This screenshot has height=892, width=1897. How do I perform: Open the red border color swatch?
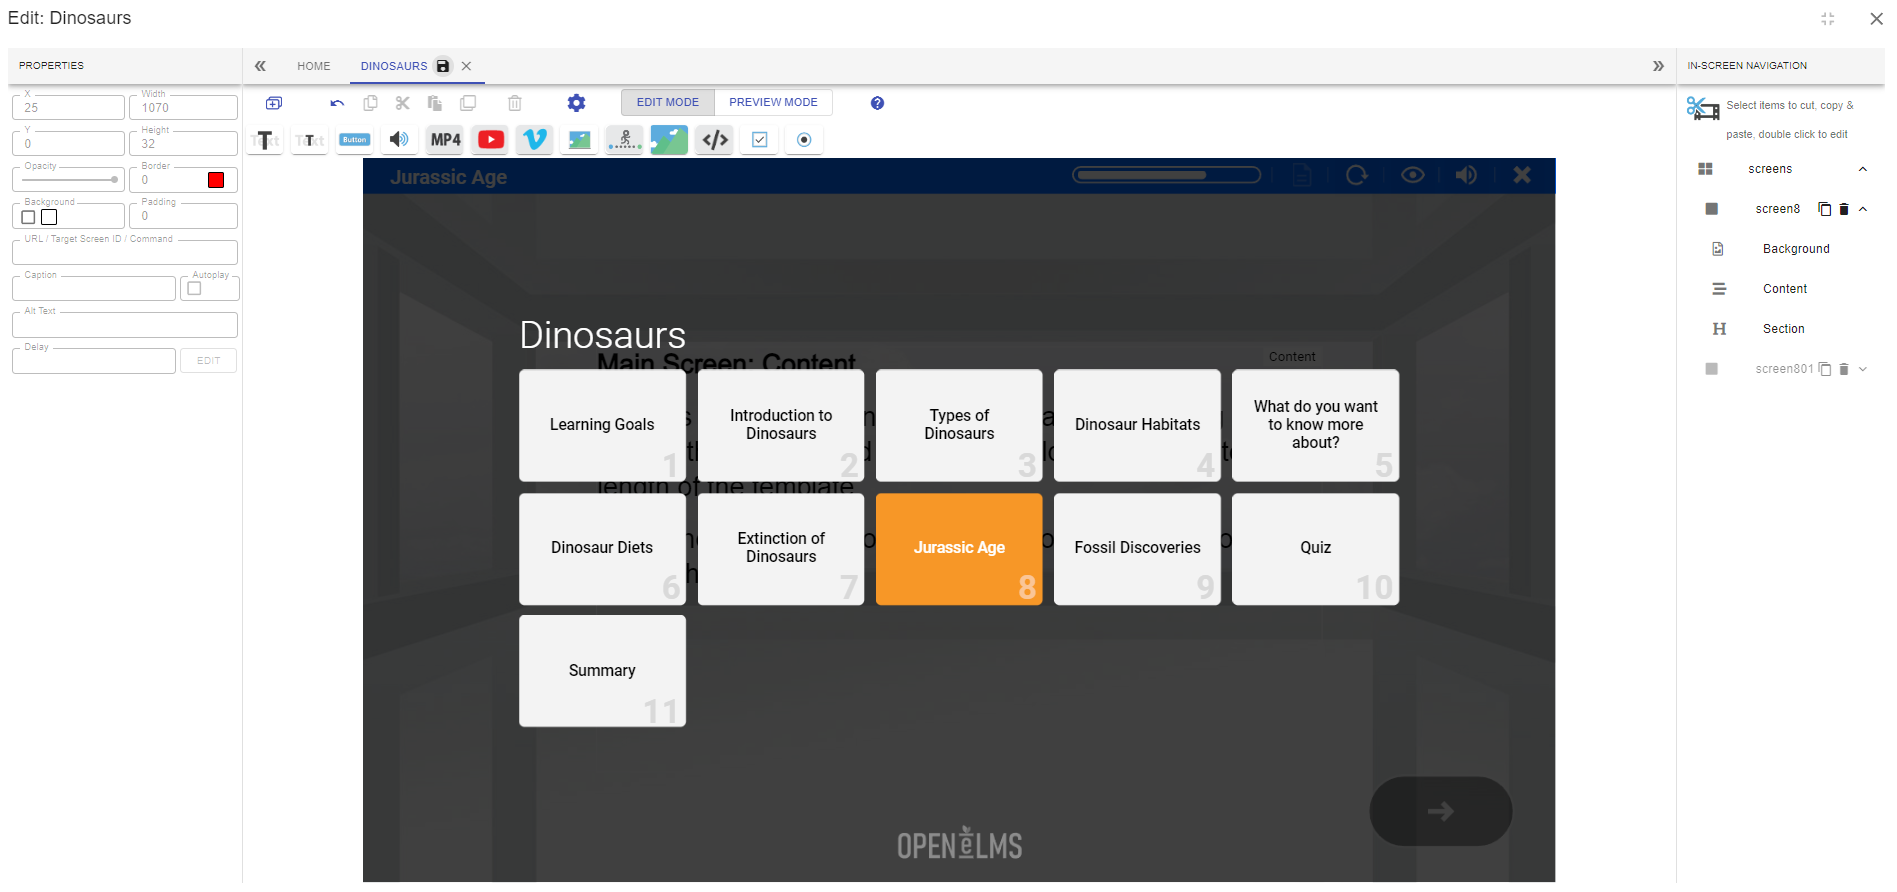216,180
